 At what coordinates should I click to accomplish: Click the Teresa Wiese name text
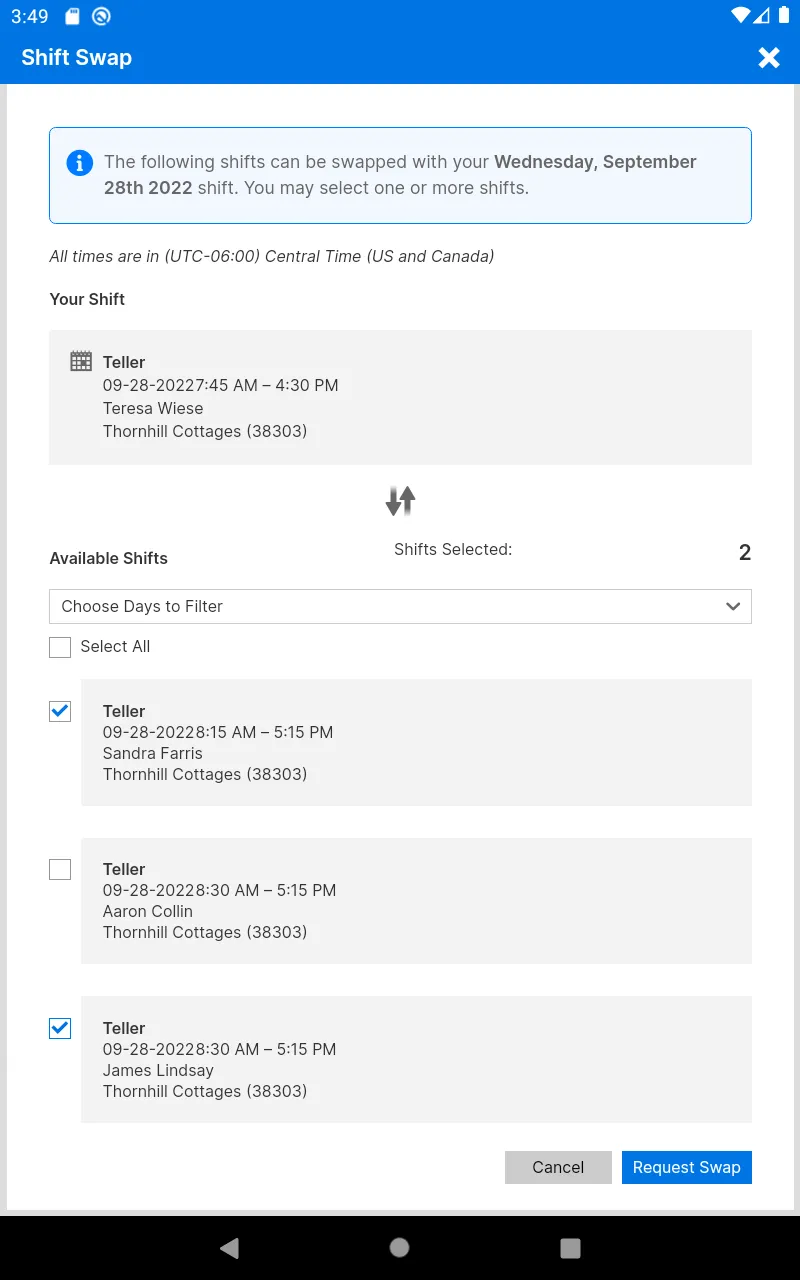pos(153,408)
